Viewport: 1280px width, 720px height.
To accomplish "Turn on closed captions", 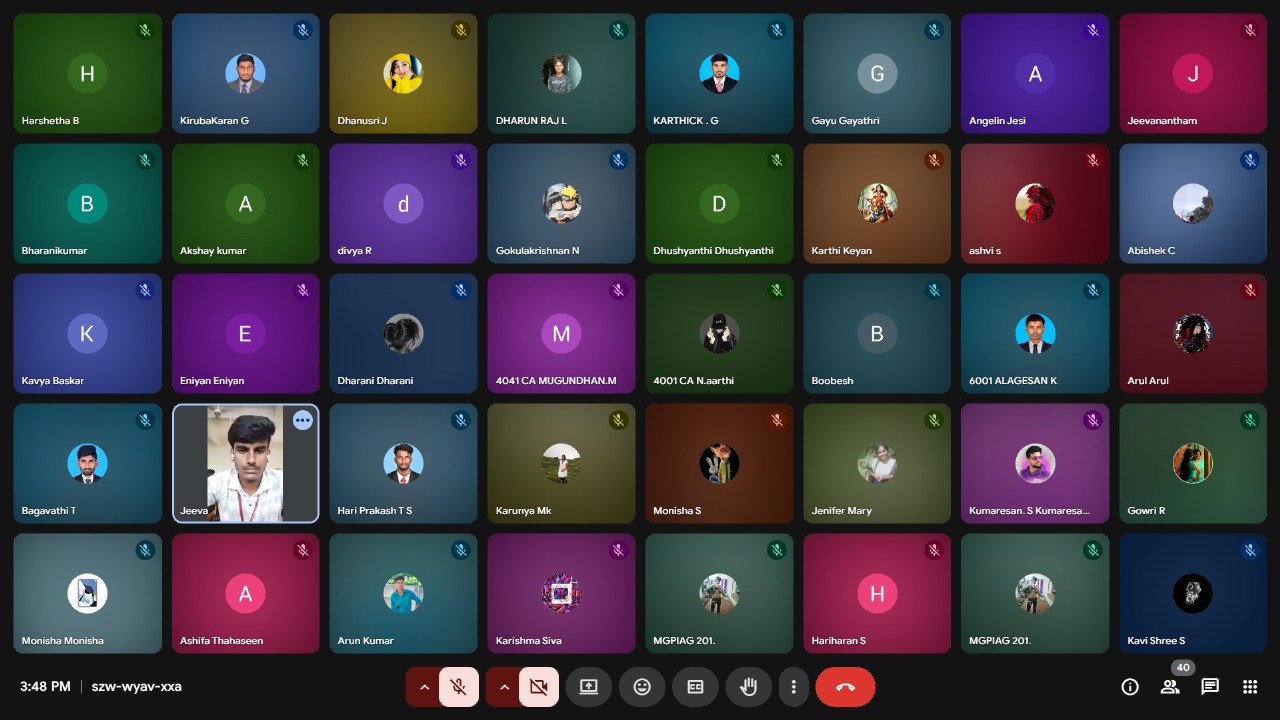I will pyautogui.click(x=695, y=687).
